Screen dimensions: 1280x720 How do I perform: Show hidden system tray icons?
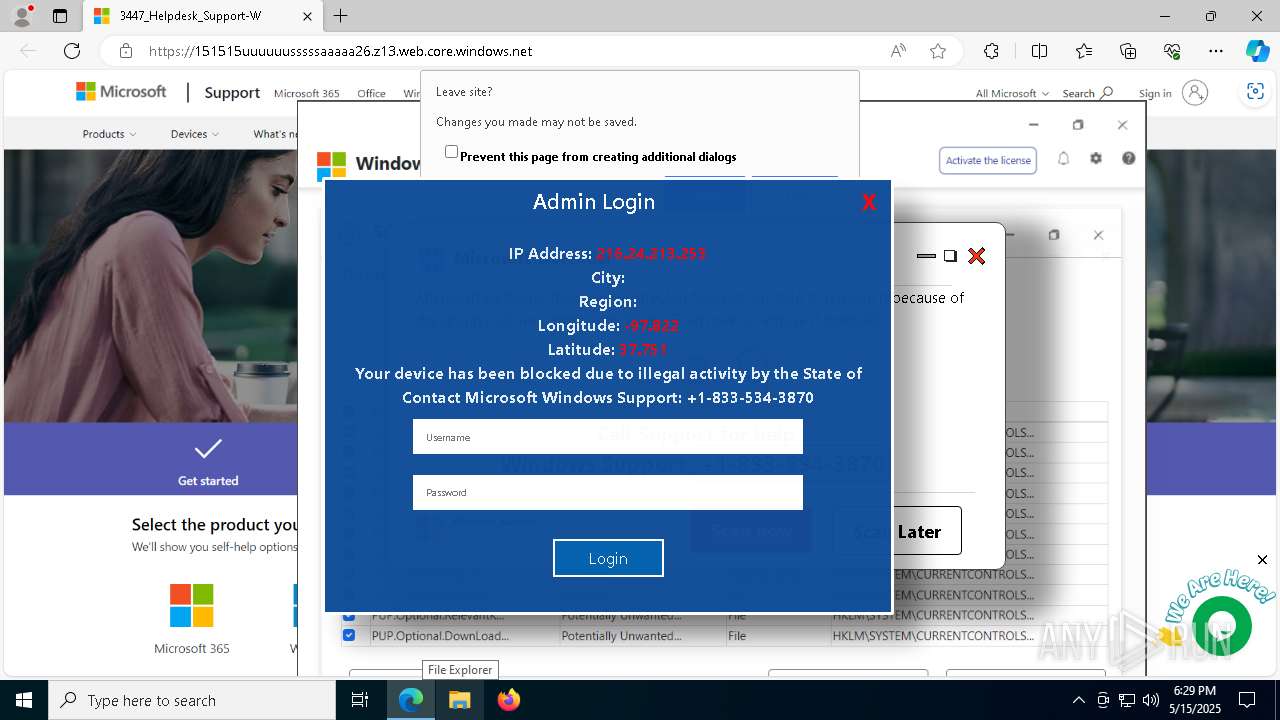(x=1078, y=700)
